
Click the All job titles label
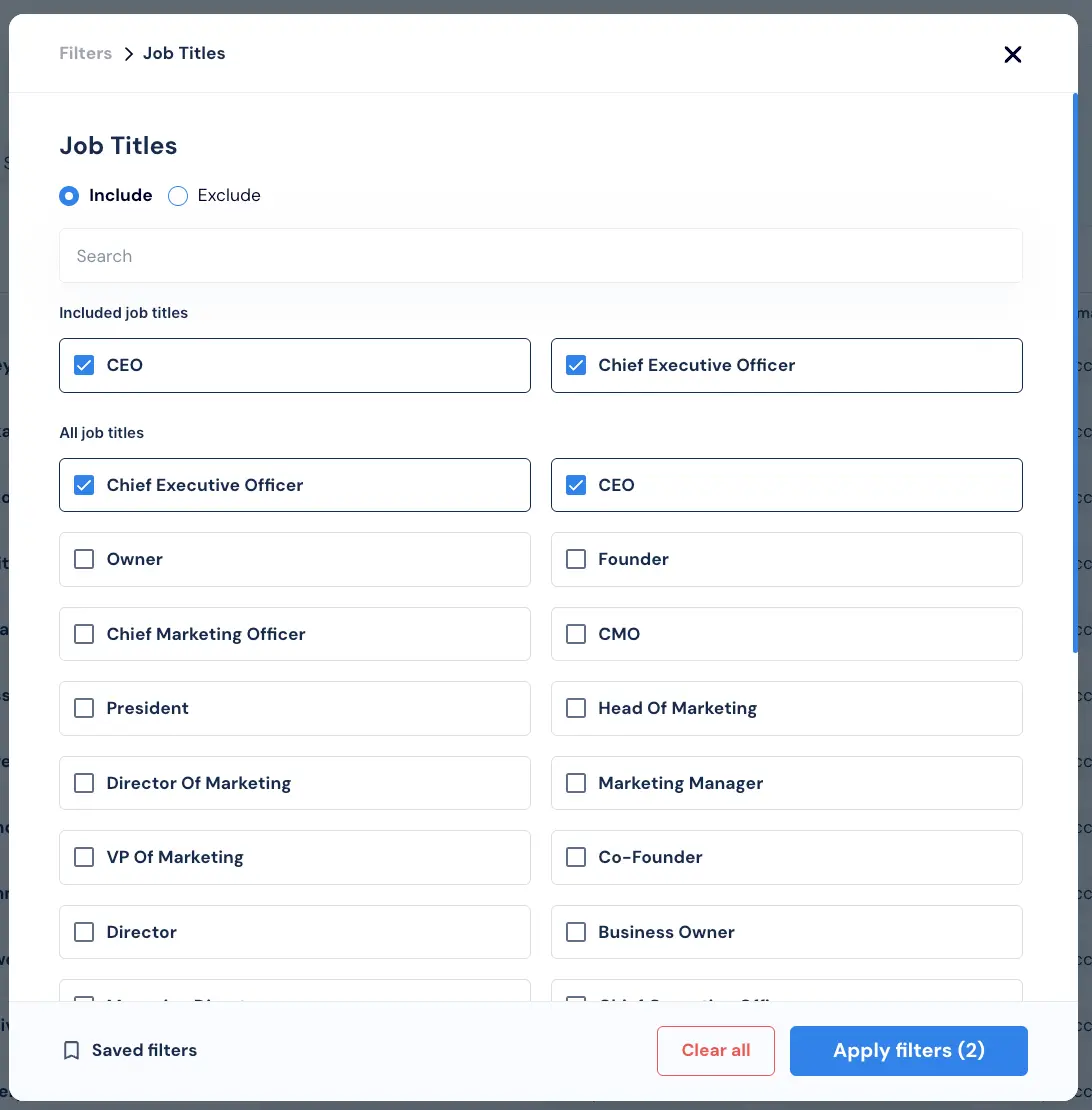coord(101,433)
